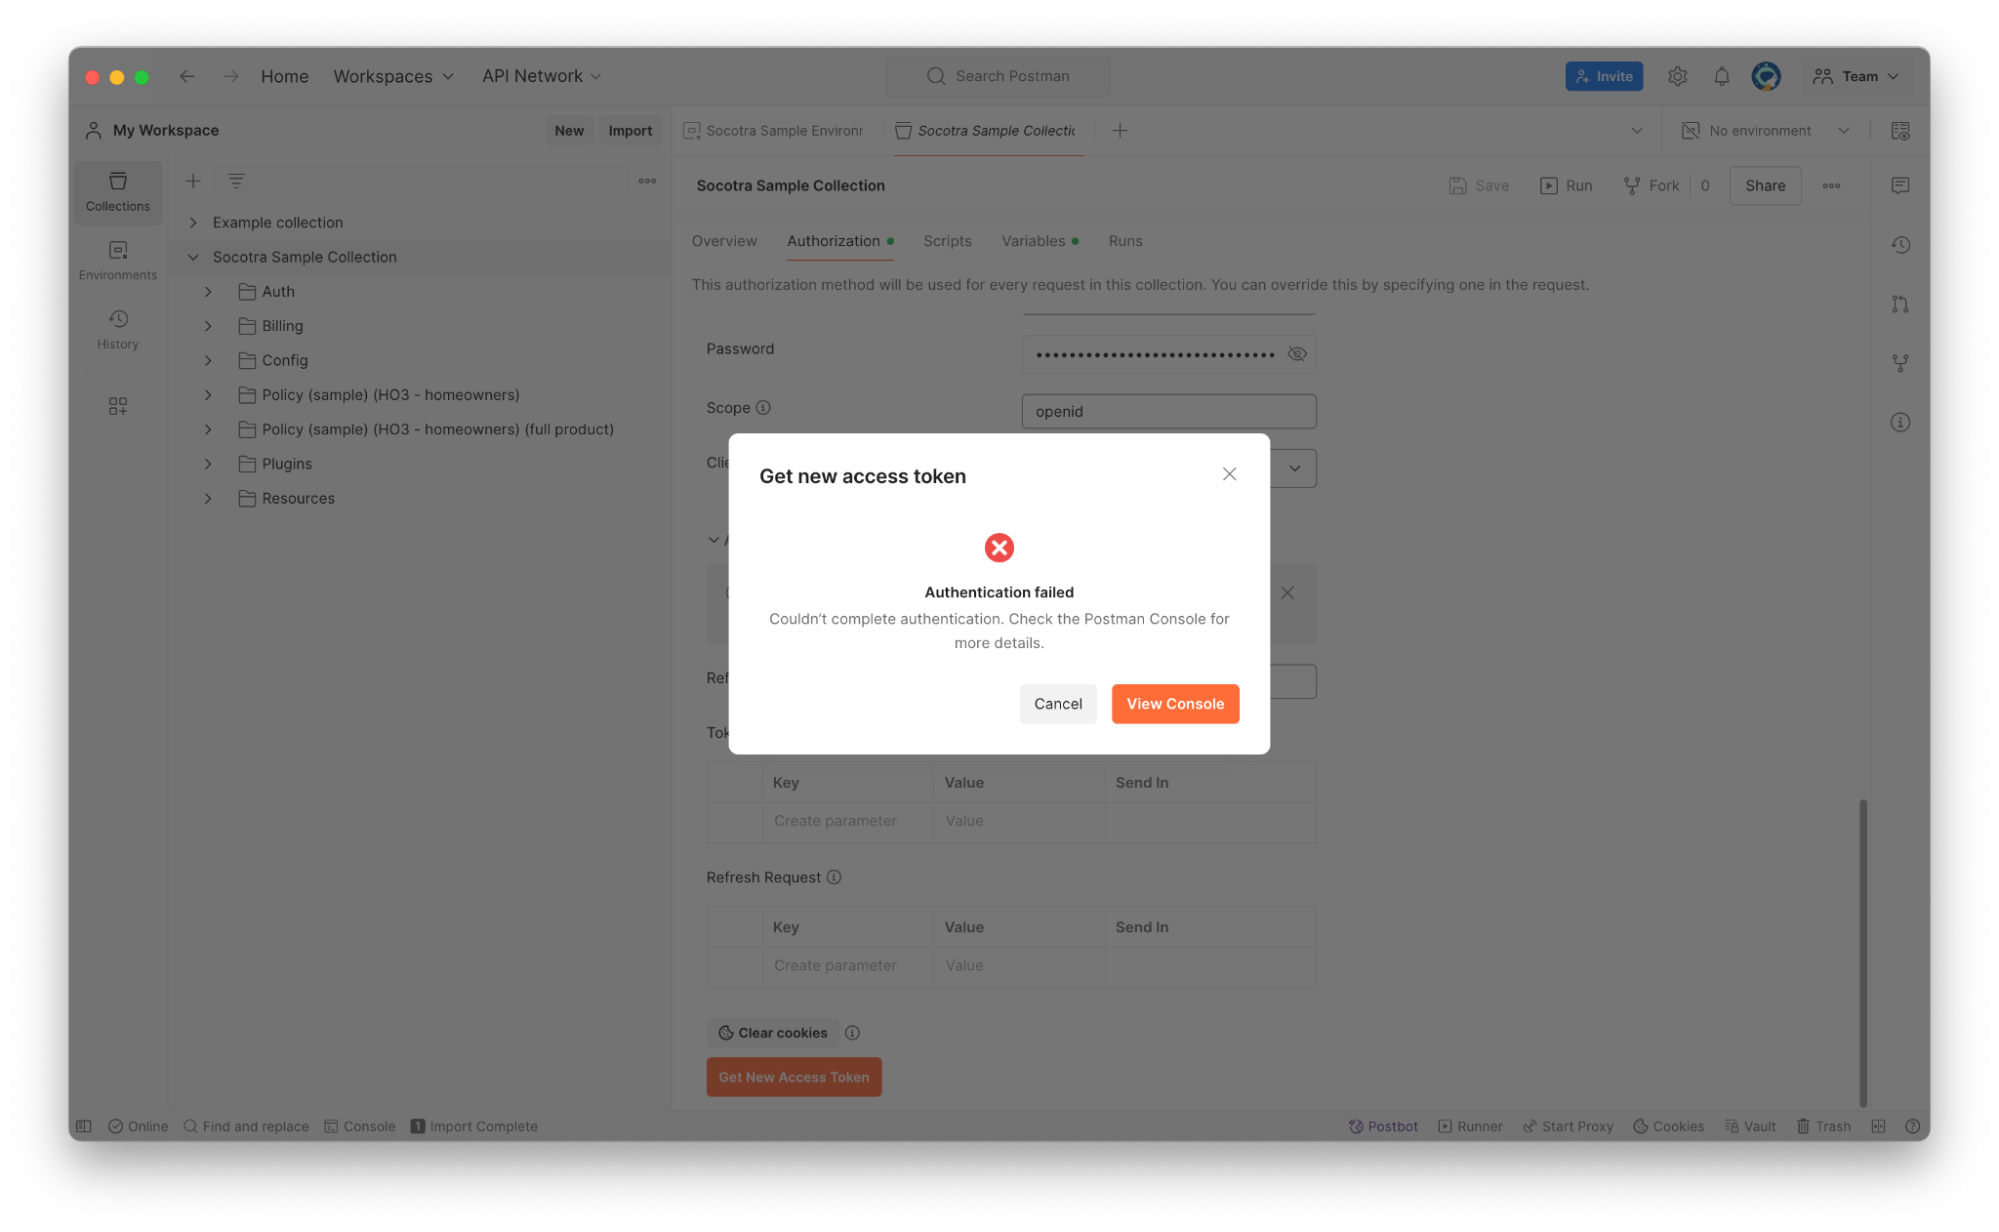
Task: Collapse the Socotra Sample Collection tree
Action: (x=193, y=257)
